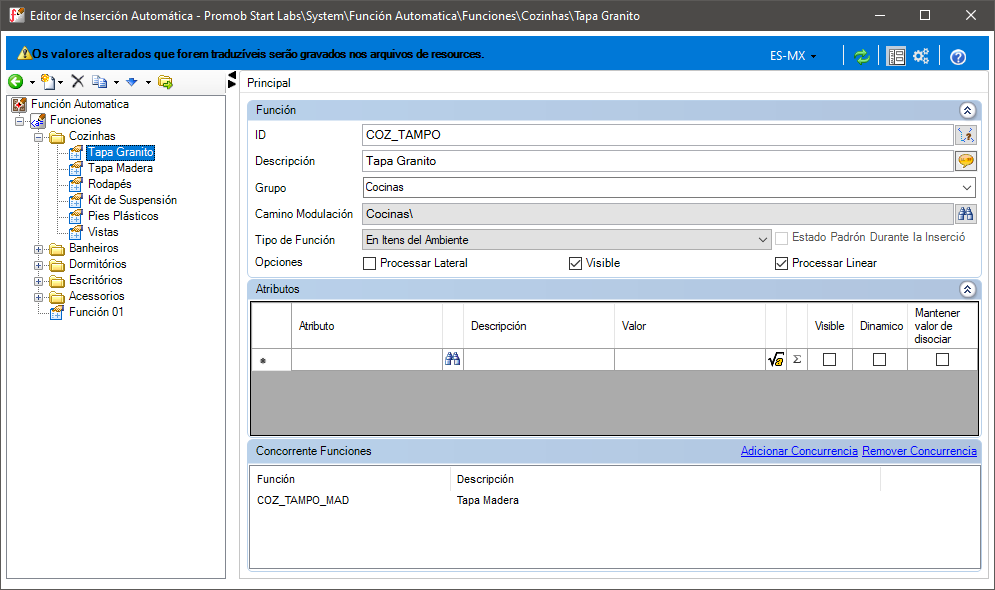Click the square root formula icon

pyautogui.click(x=775, y=360)
